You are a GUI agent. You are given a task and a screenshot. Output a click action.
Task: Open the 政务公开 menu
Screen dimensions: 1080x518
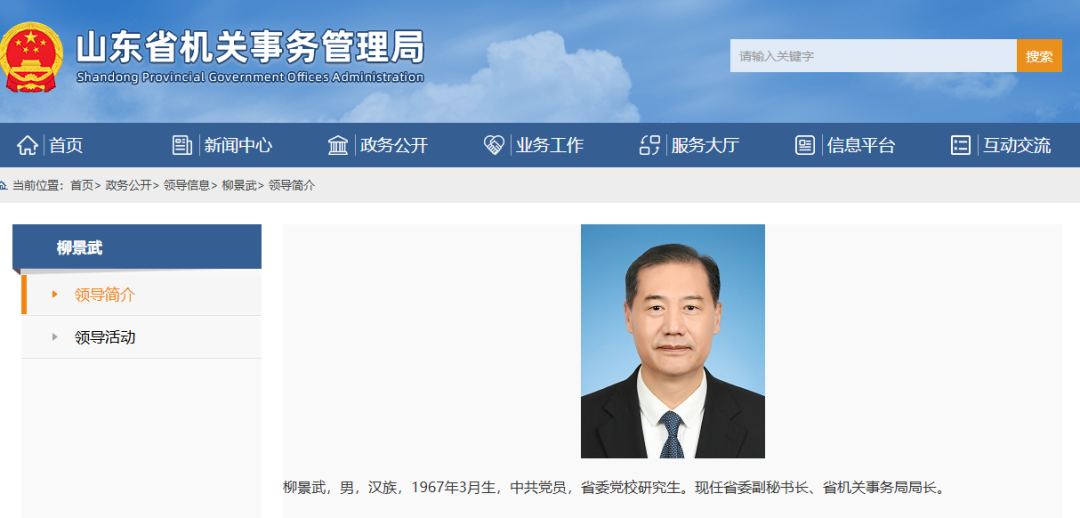(394, 145)
